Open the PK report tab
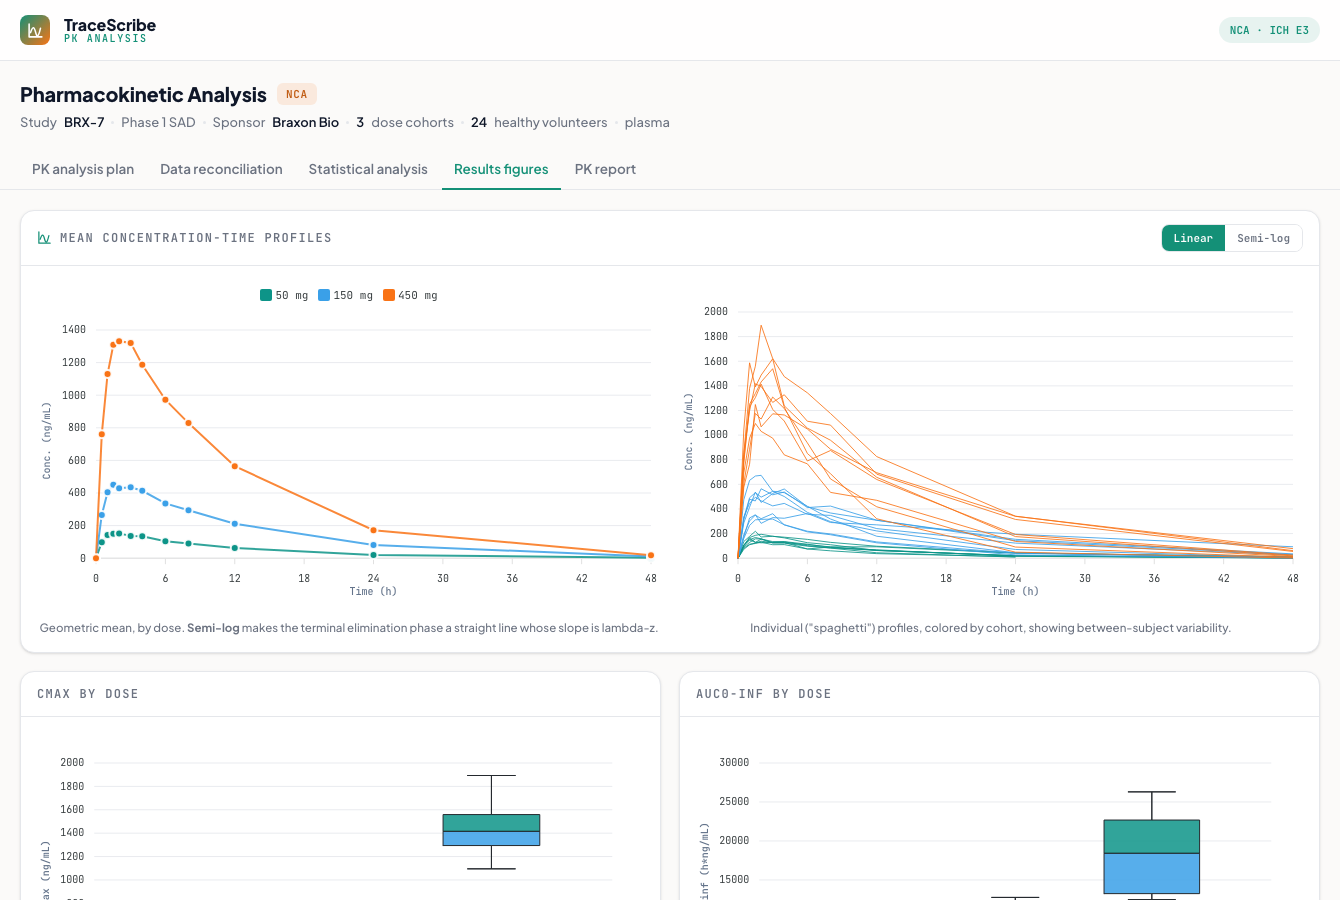This screenshot has height=900, width=1340. (605, 169)
